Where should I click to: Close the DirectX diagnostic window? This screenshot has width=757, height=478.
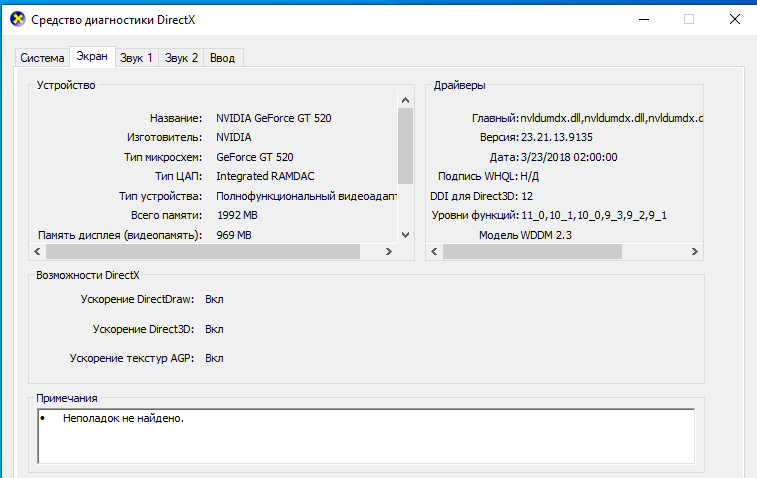pyautogui.click(x=734, y=19)
